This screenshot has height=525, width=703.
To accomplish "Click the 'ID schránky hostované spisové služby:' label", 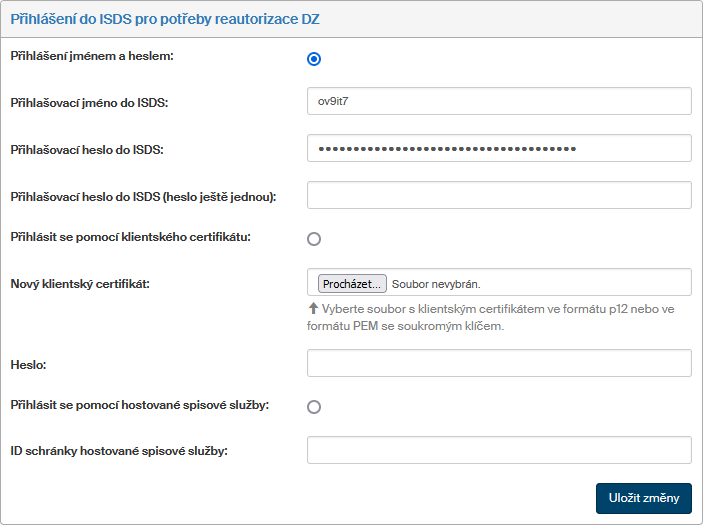I will (x=119, y=451).
